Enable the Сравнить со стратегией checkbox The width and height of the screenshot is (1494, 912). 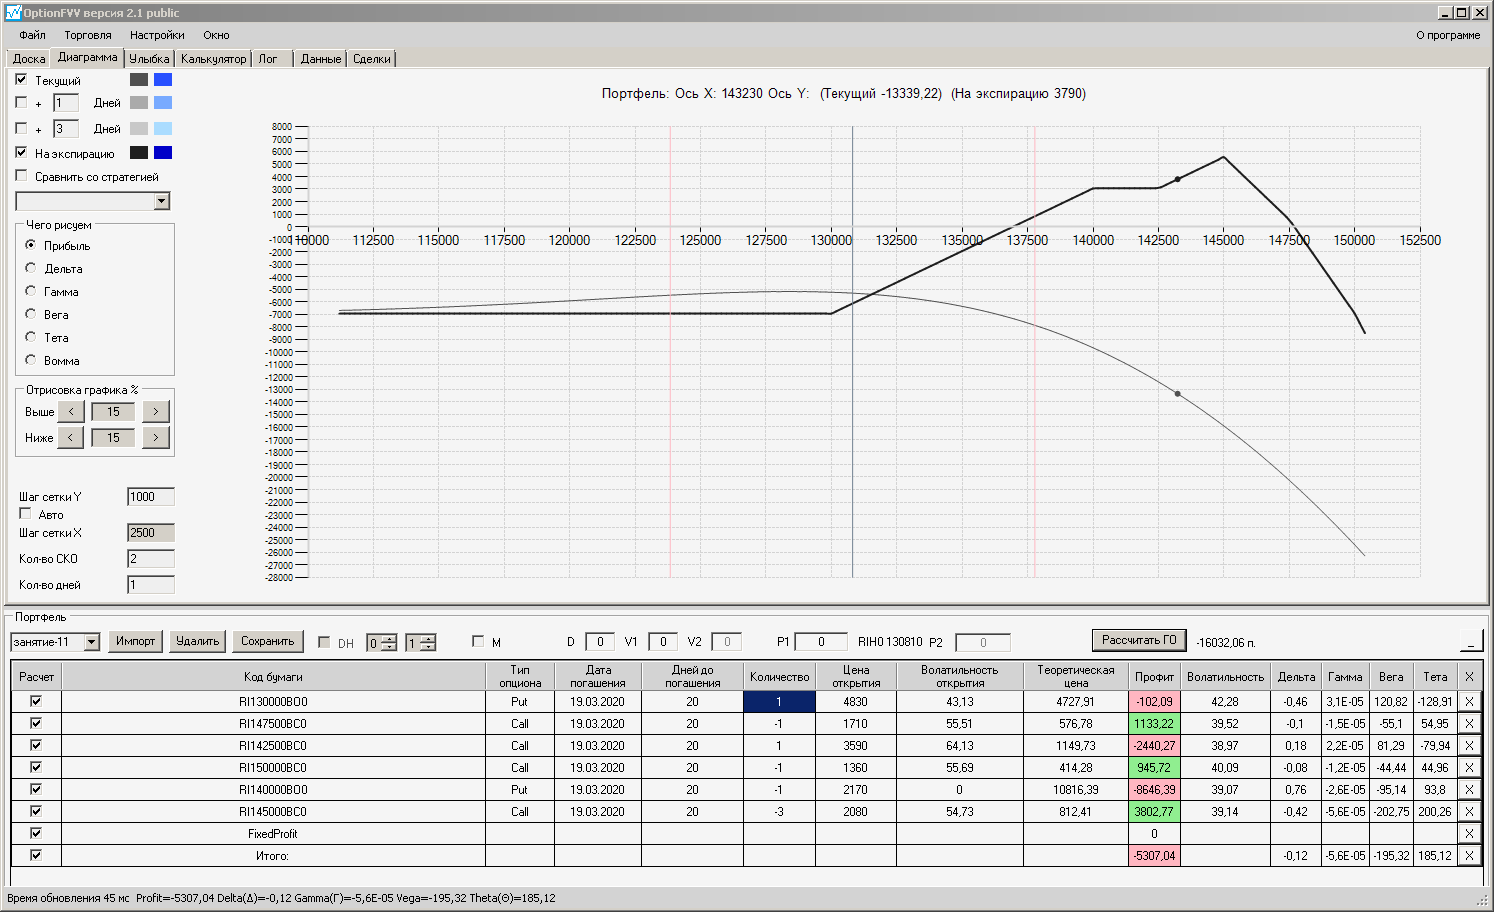(x=21, y=176)
